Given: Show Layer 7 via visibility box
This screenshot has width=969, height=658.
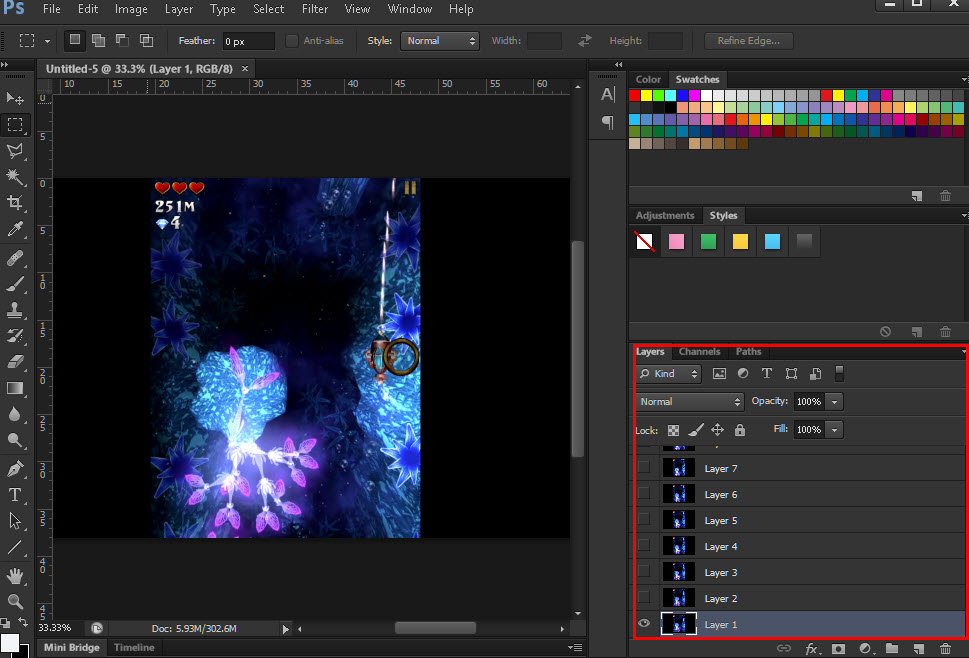Looking at the screenshot, I should pyautogui.click(x=644, y=468).
